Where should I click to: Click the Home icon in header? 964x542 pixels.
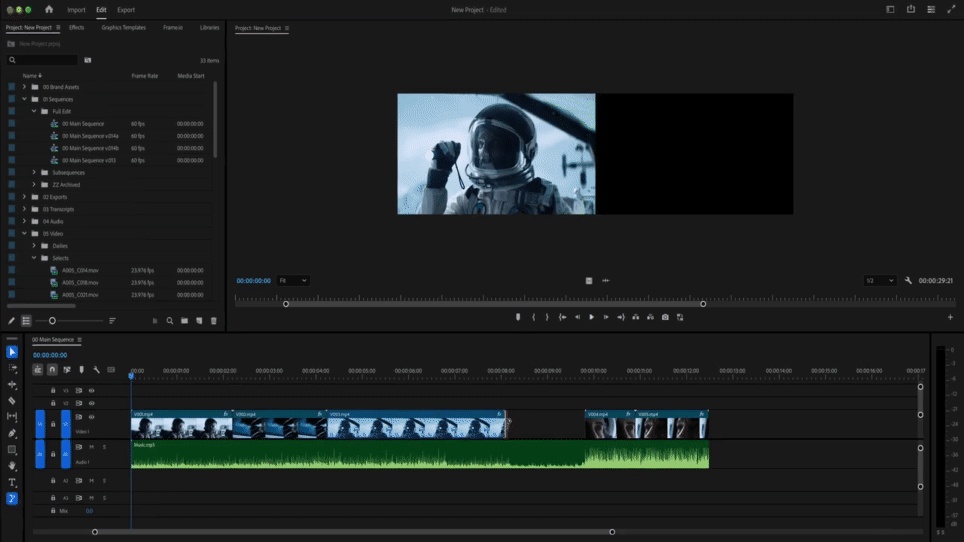coord(49,10)
